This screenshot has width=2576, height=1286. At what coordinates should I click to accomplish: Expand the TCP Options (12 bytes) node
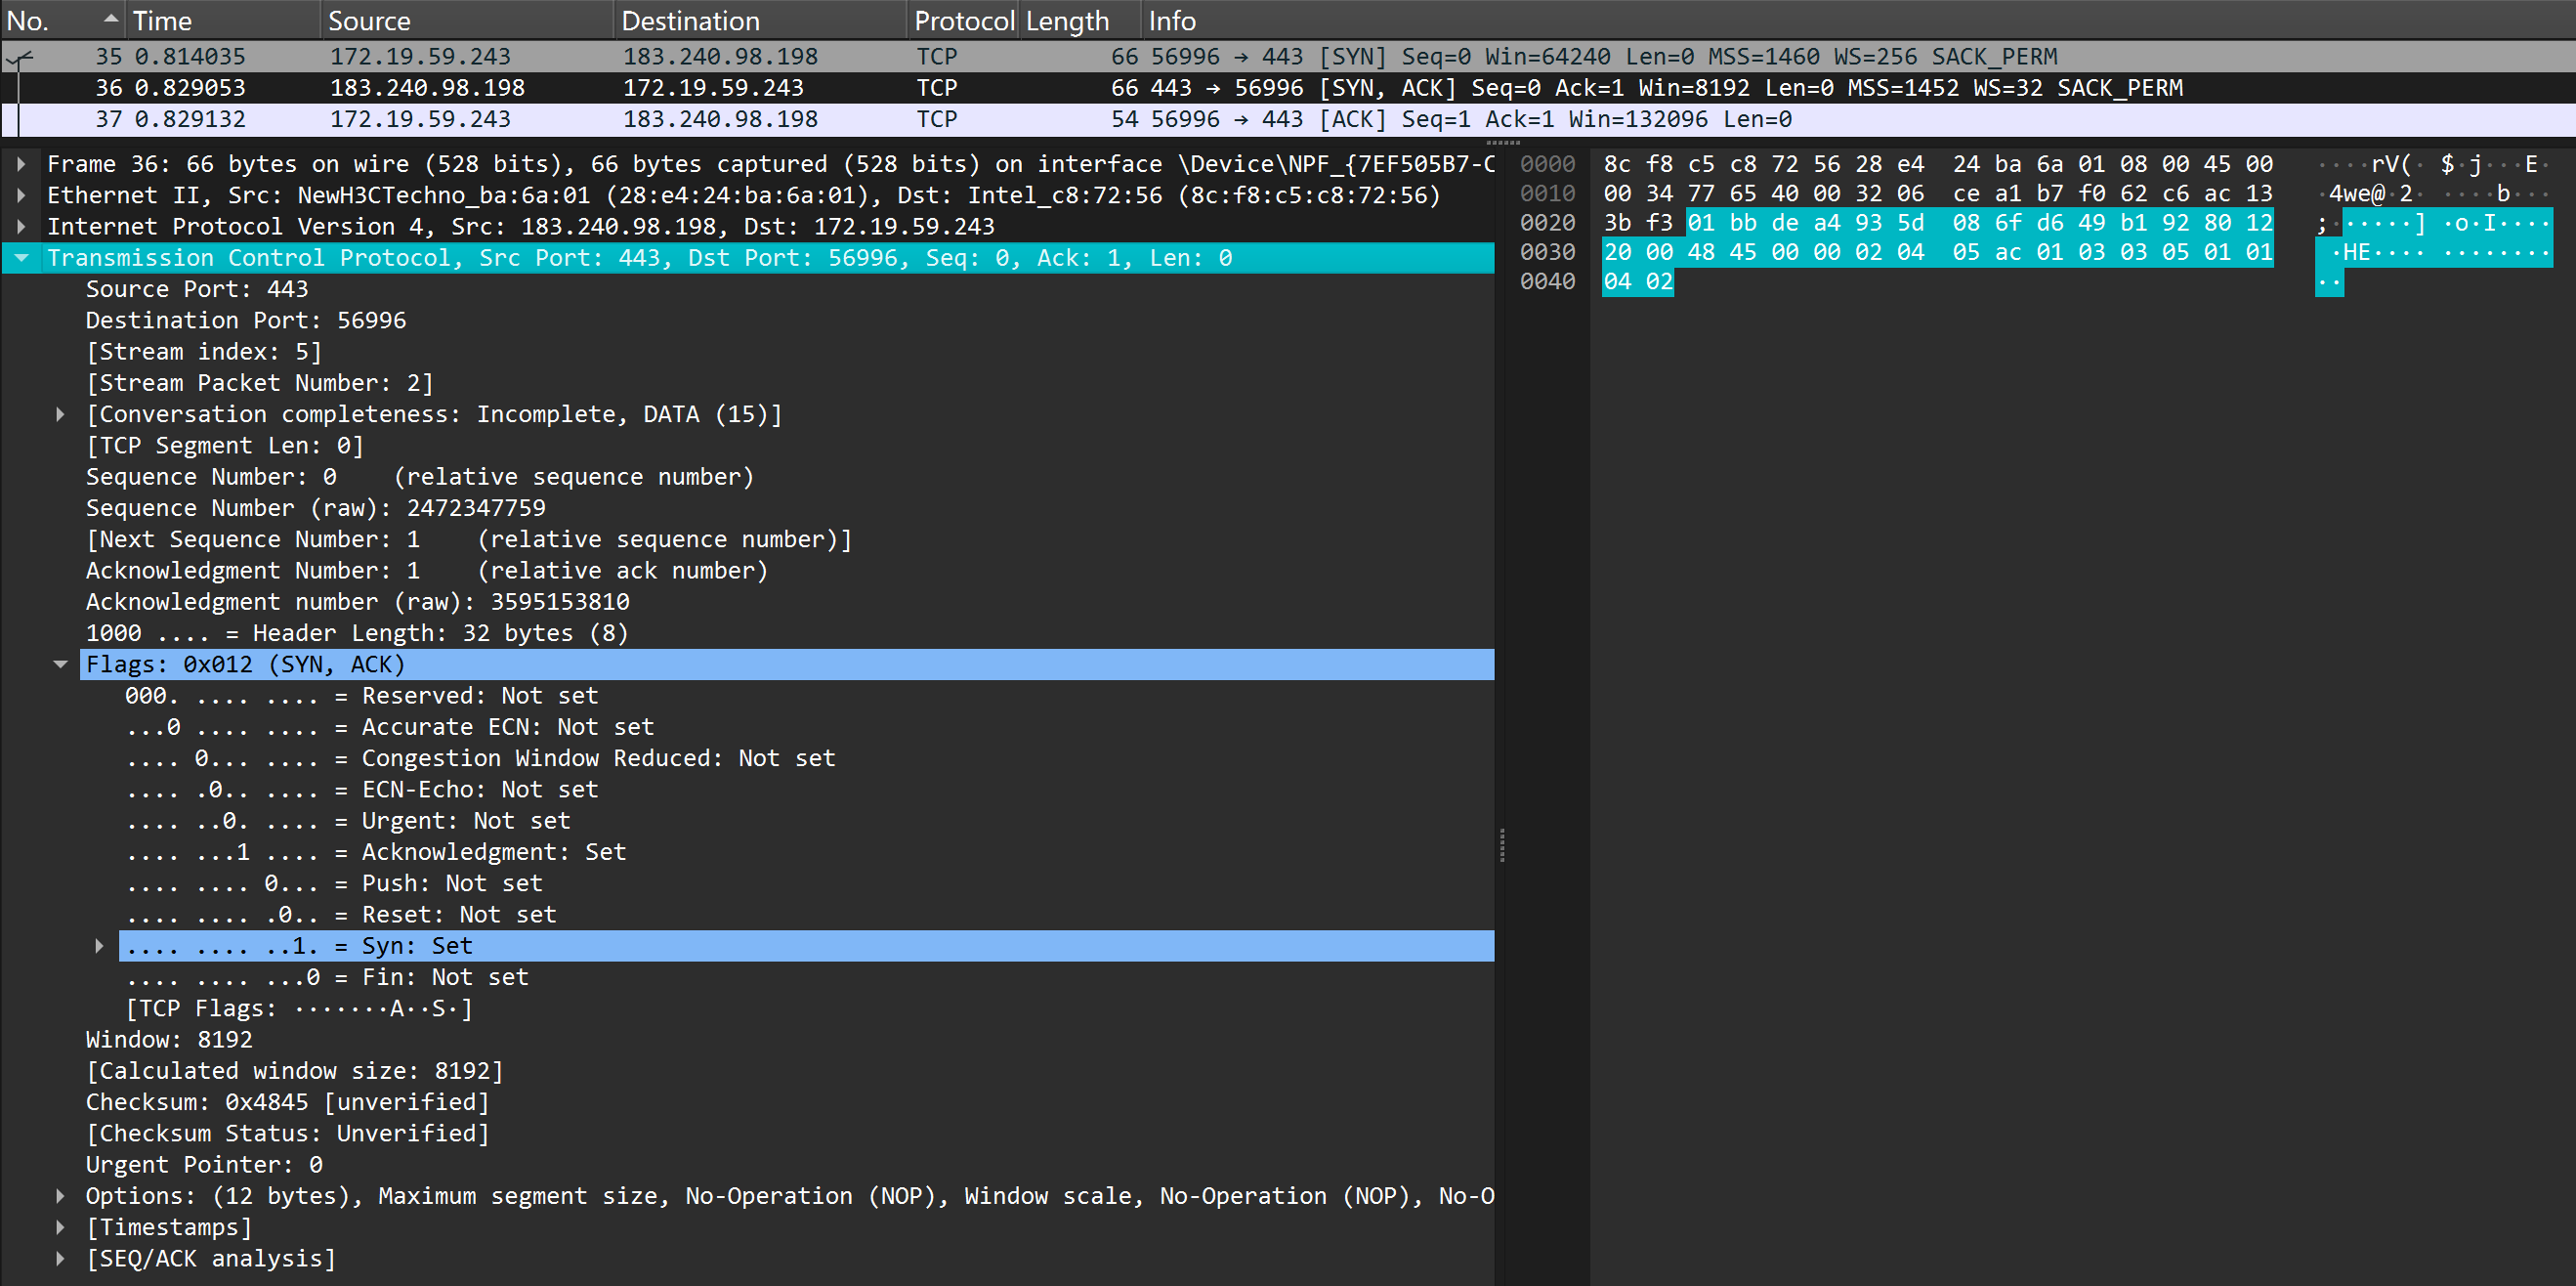click(x=60, y=1196)
